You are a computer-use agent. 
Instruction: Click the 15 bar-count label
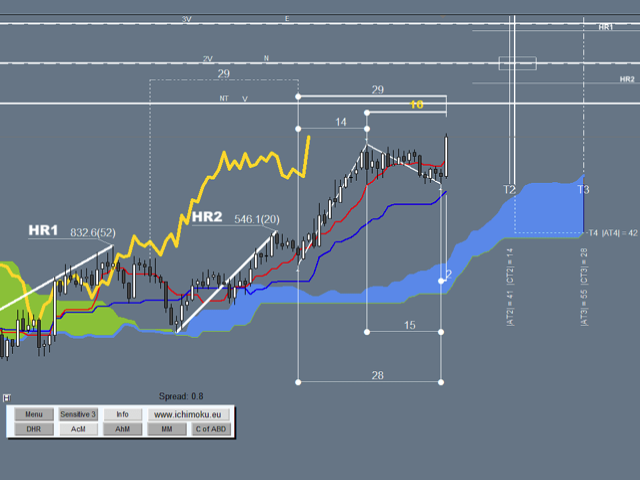pyautogui.click(x=409, y=325)
